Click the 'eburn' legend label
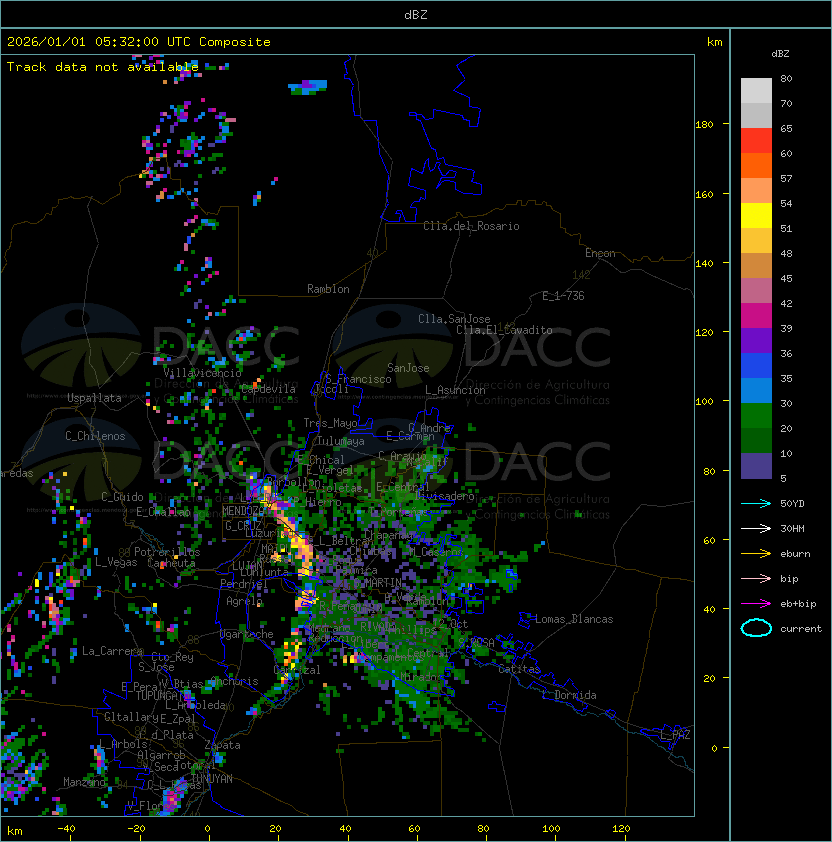 pos(795,554)
